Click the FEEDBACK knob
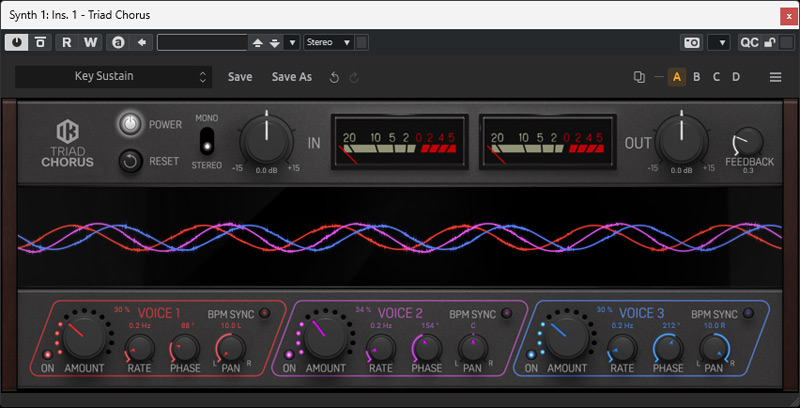 click(x=746, y=142)
